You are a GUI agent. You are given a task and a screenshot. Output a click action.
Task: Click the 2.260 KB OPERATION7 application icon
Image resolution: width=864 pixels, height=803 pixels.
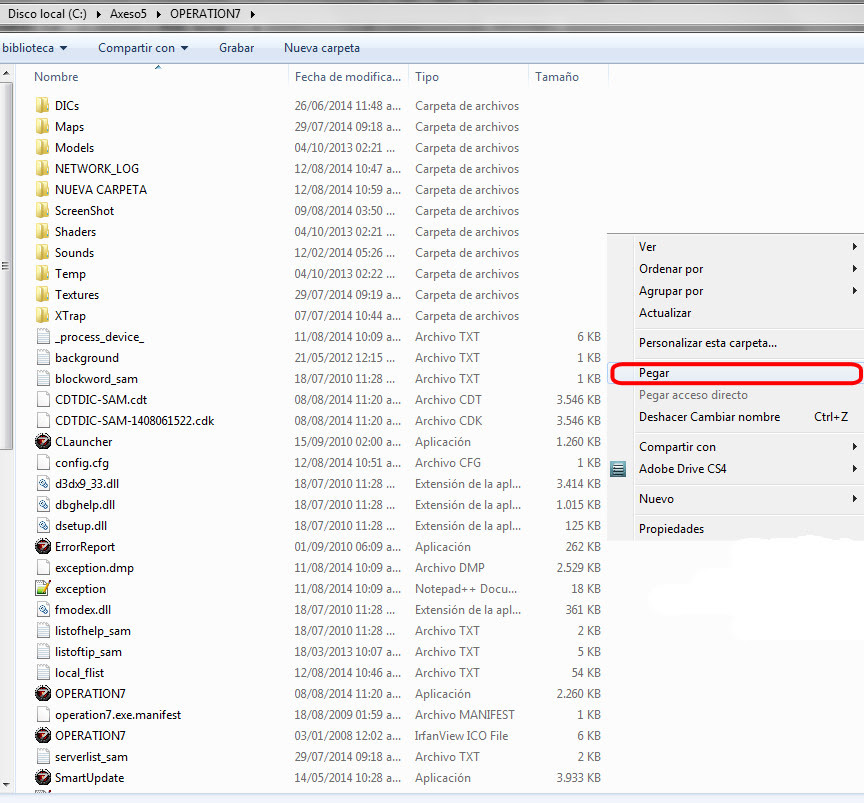[x=43, y=693]
